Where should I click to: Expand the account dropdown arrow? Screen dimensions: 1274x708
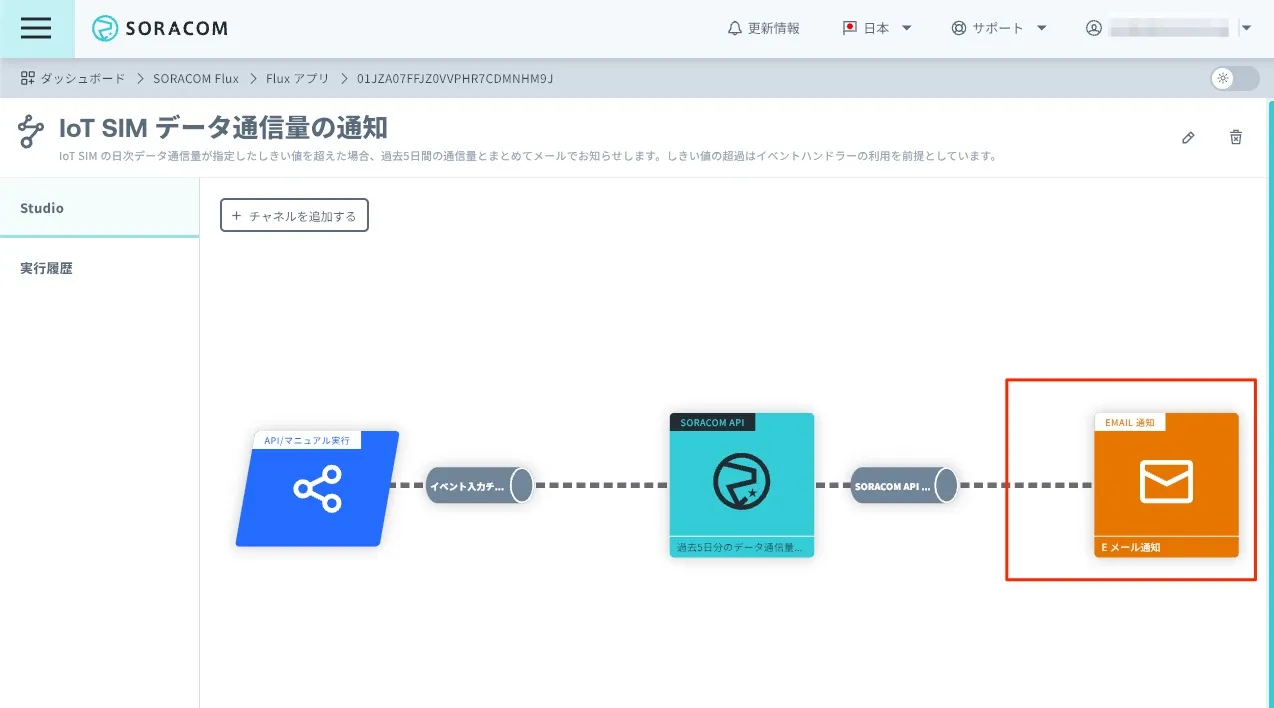pyautogui.click(x=1246, y=28)
